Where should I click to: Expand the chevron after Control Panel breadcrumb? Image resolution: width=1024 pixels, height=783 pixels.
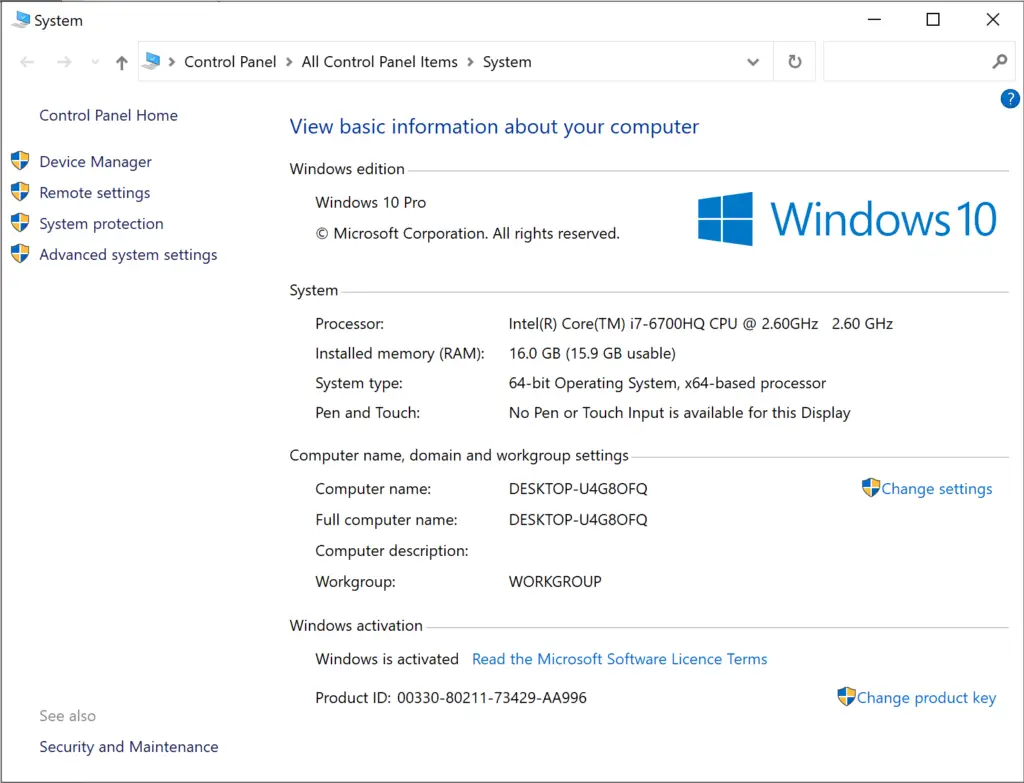pyautogui.click(x=289, y=62)
